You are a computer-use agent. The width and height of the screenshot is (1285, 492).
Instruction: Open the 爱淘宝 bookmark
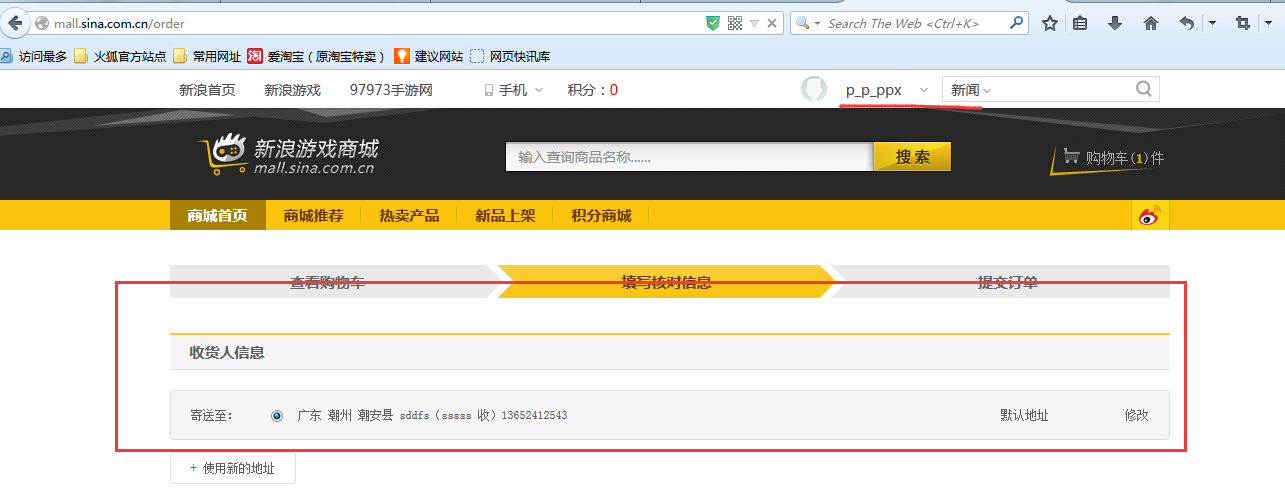[x=317, y=56]
